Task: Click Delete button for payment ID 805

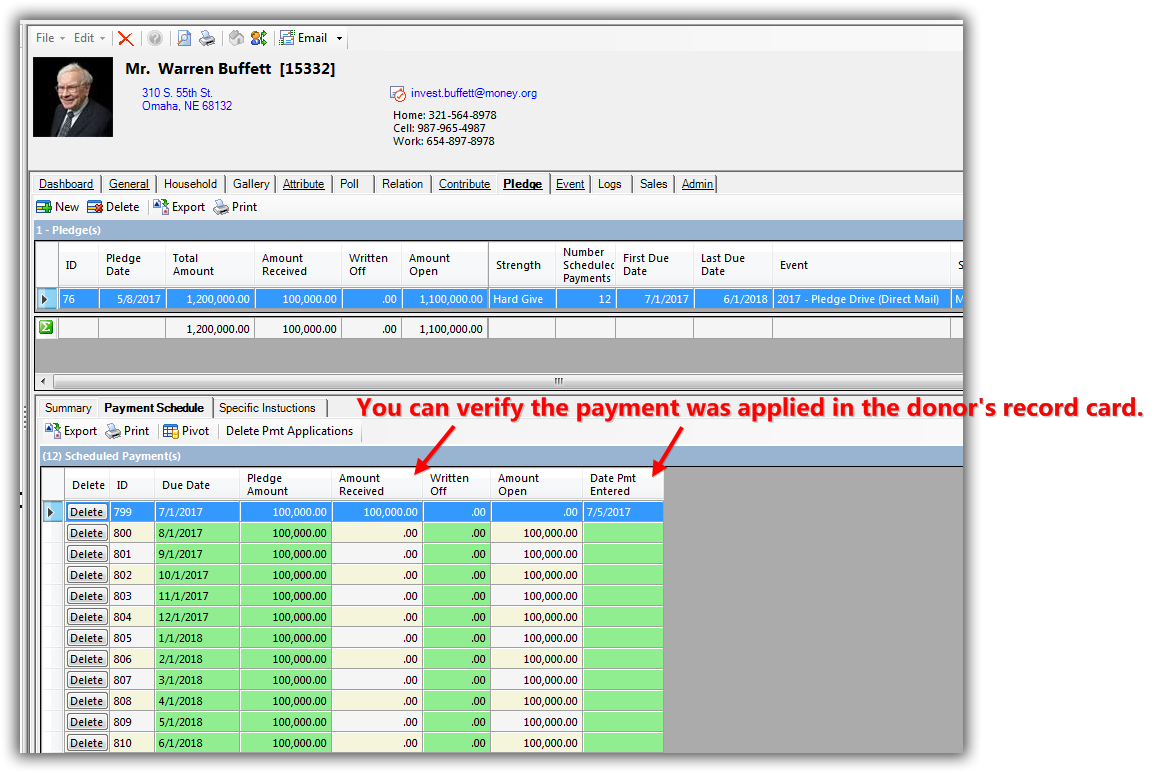Action: pyautogui.click(x=87, y=638)
